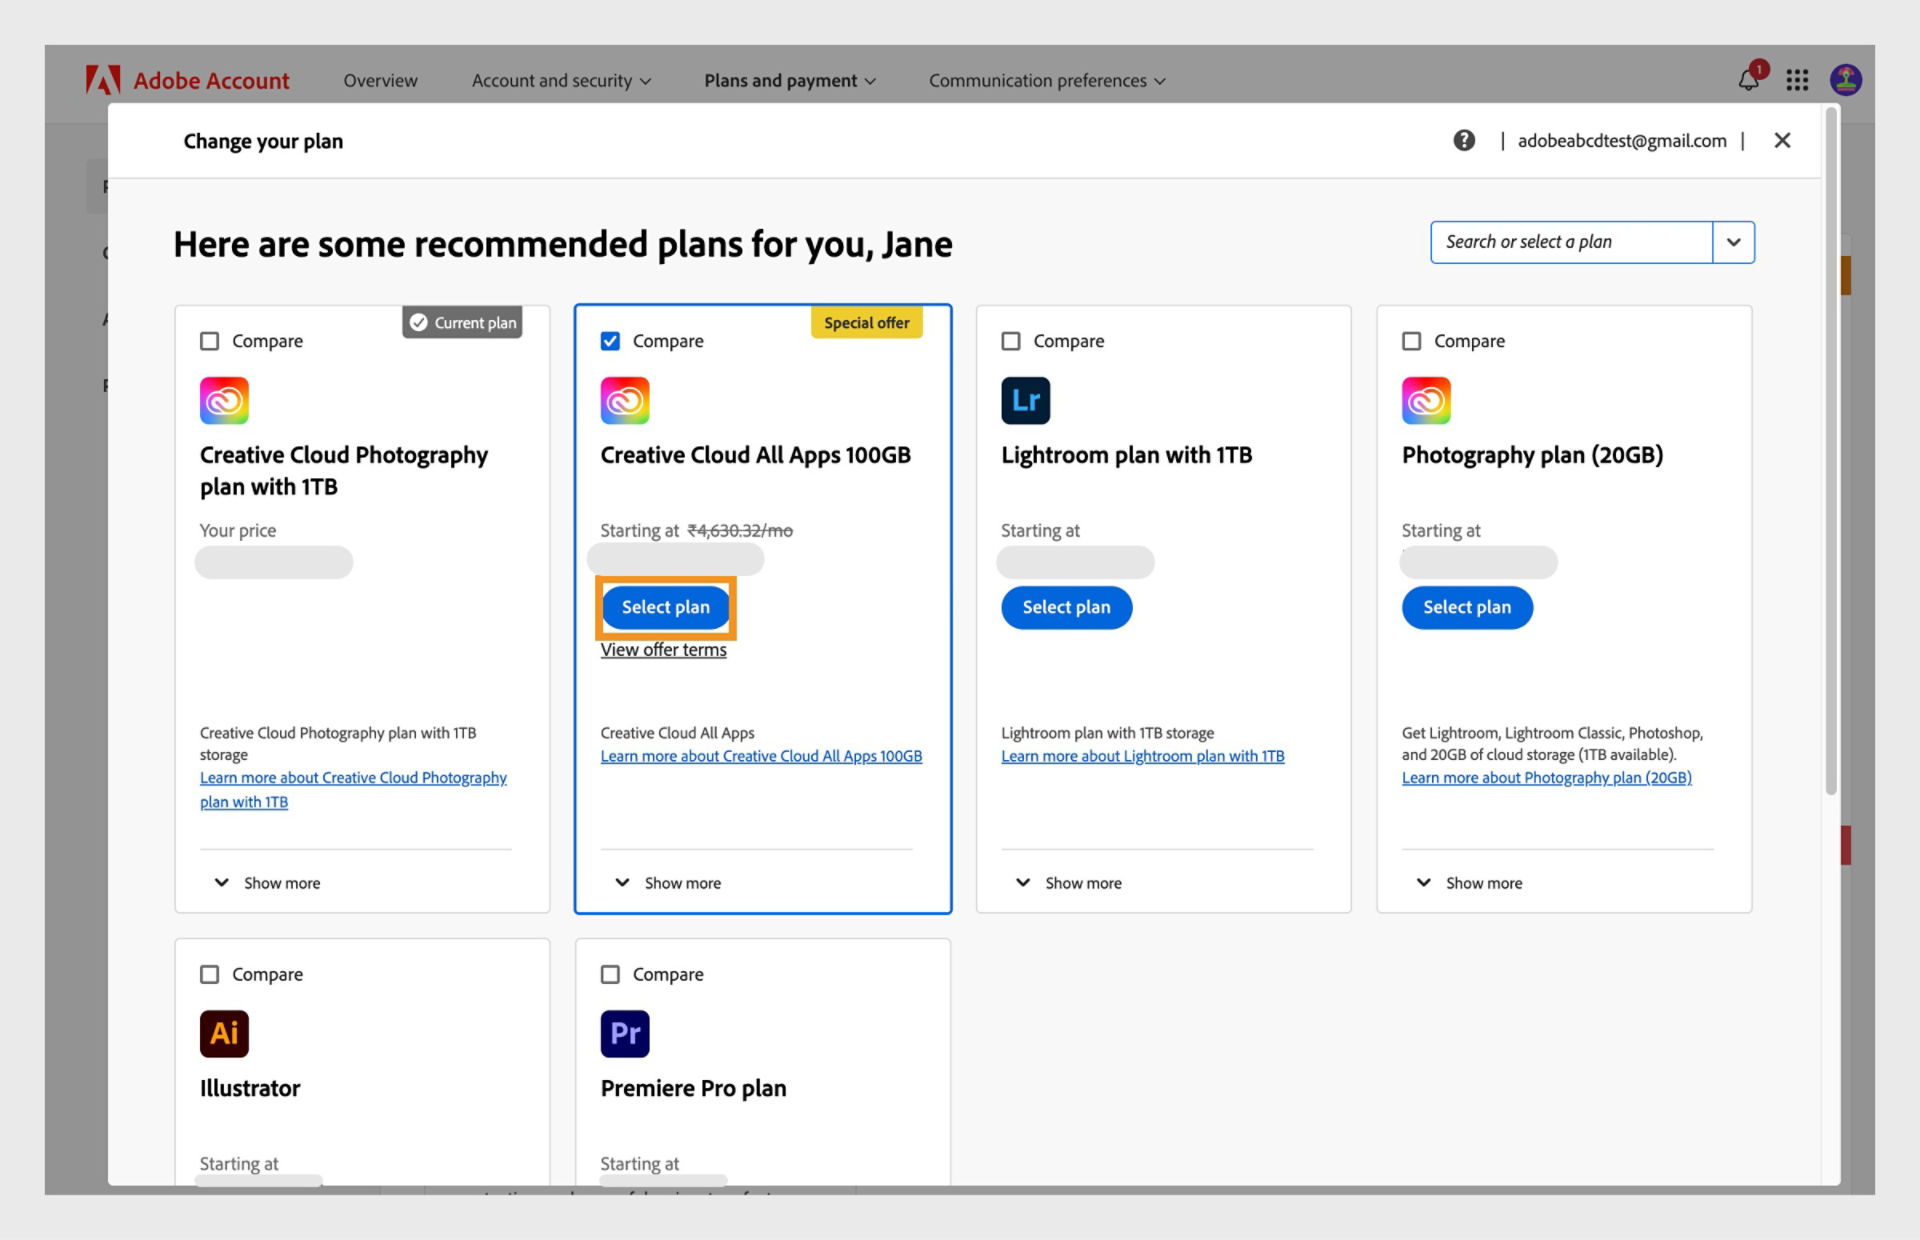The height and width of the screenshot is (1240, 1920).
Task: Click the Creative Cloud All Apps 100GB icon
Action: tap(625, 401)
